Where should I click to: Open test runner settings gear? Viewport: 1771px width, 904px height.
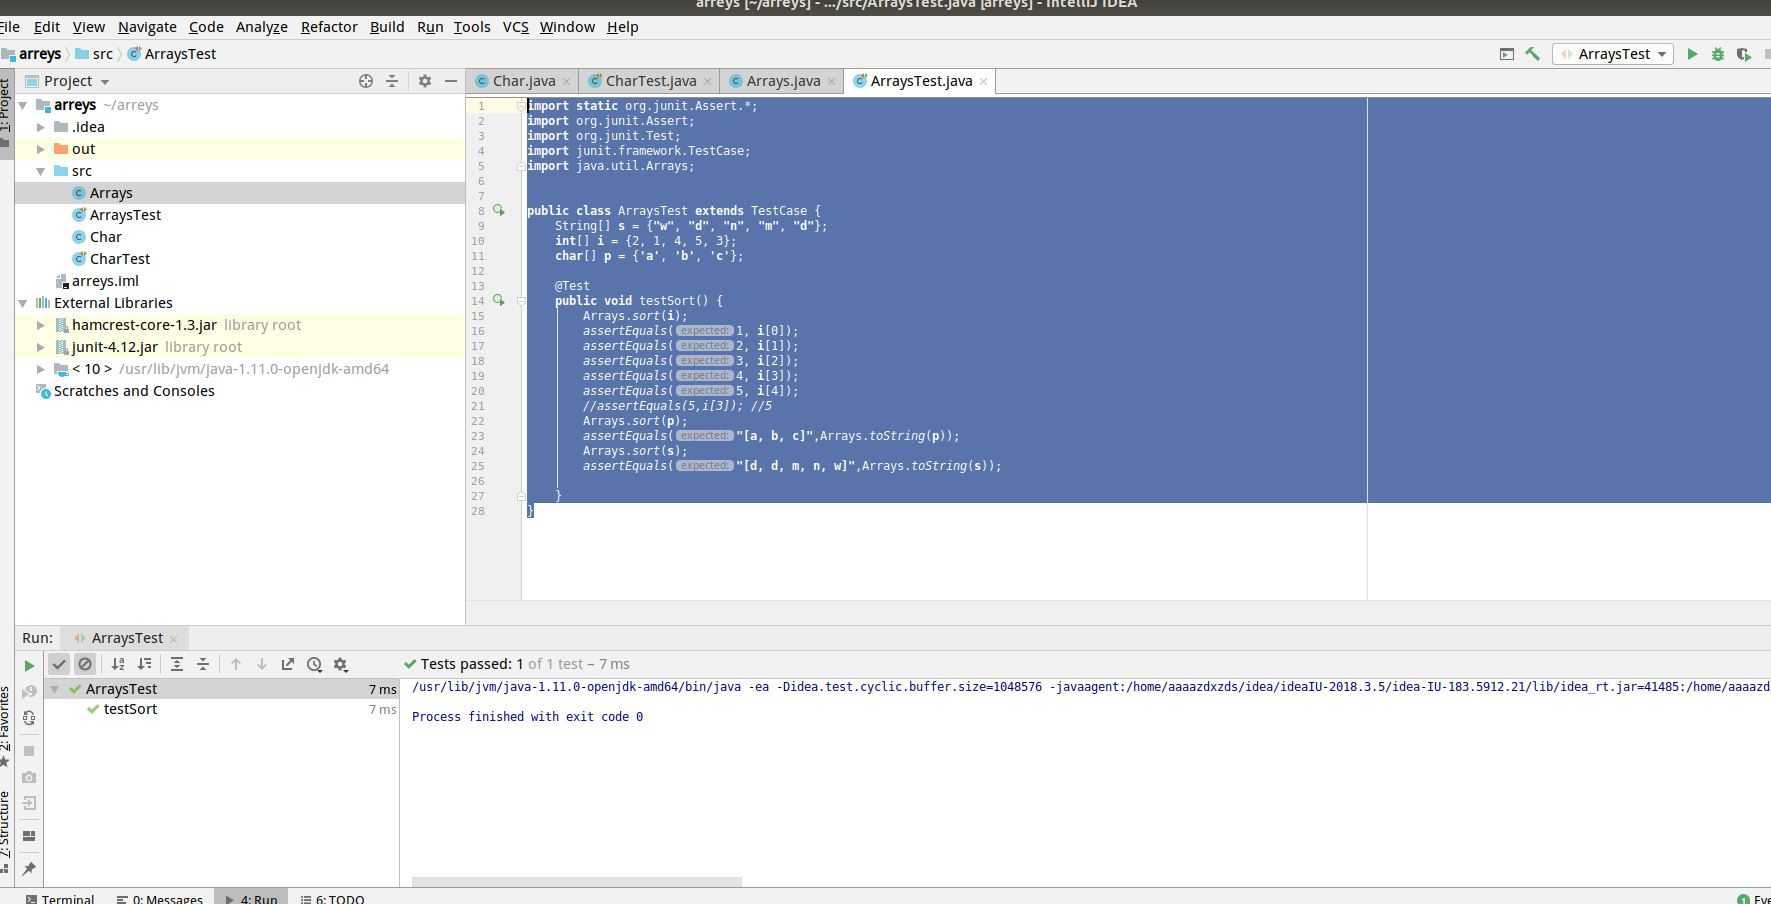[341, 664]
